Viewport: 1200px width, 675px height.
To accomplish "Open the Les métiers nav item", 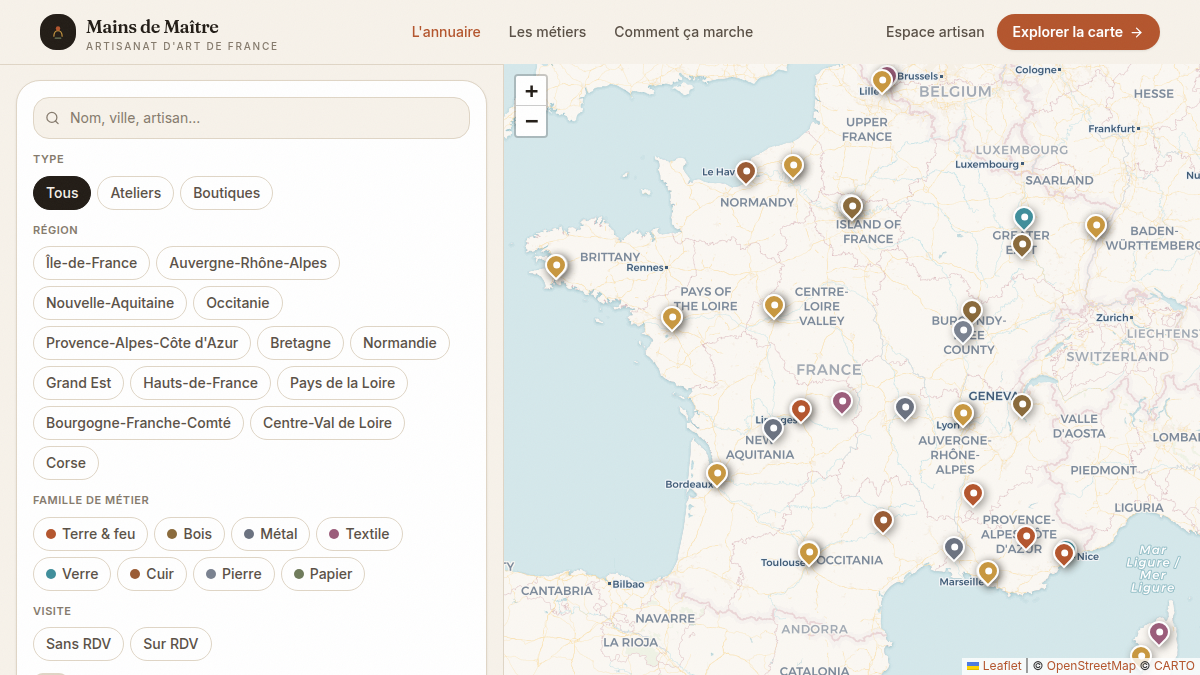I will point(547,32).
